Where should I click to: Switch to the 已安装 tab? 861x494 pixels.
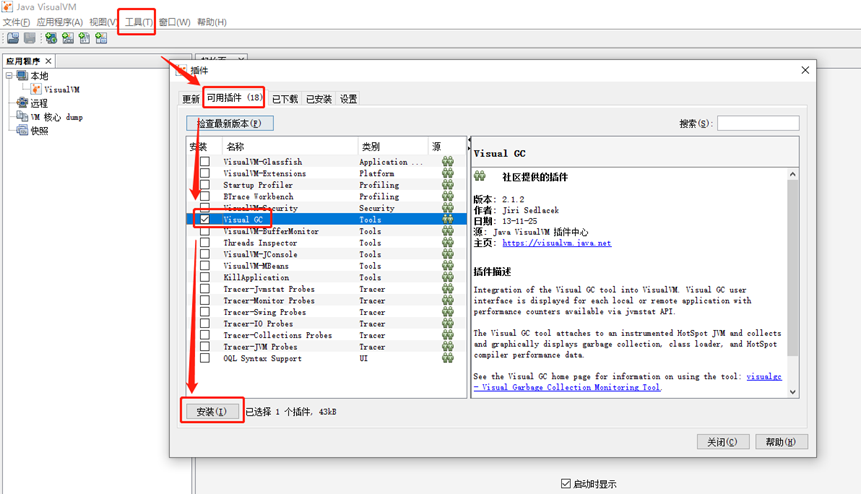(318, 99)
